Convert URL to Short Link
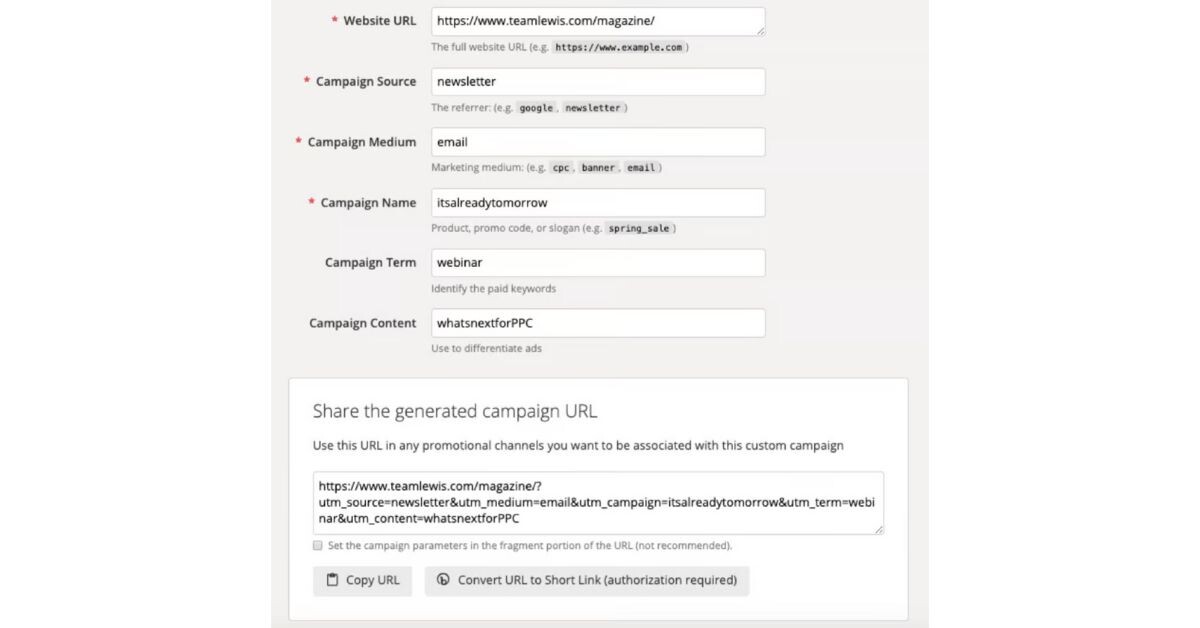 tap(587, 581)
